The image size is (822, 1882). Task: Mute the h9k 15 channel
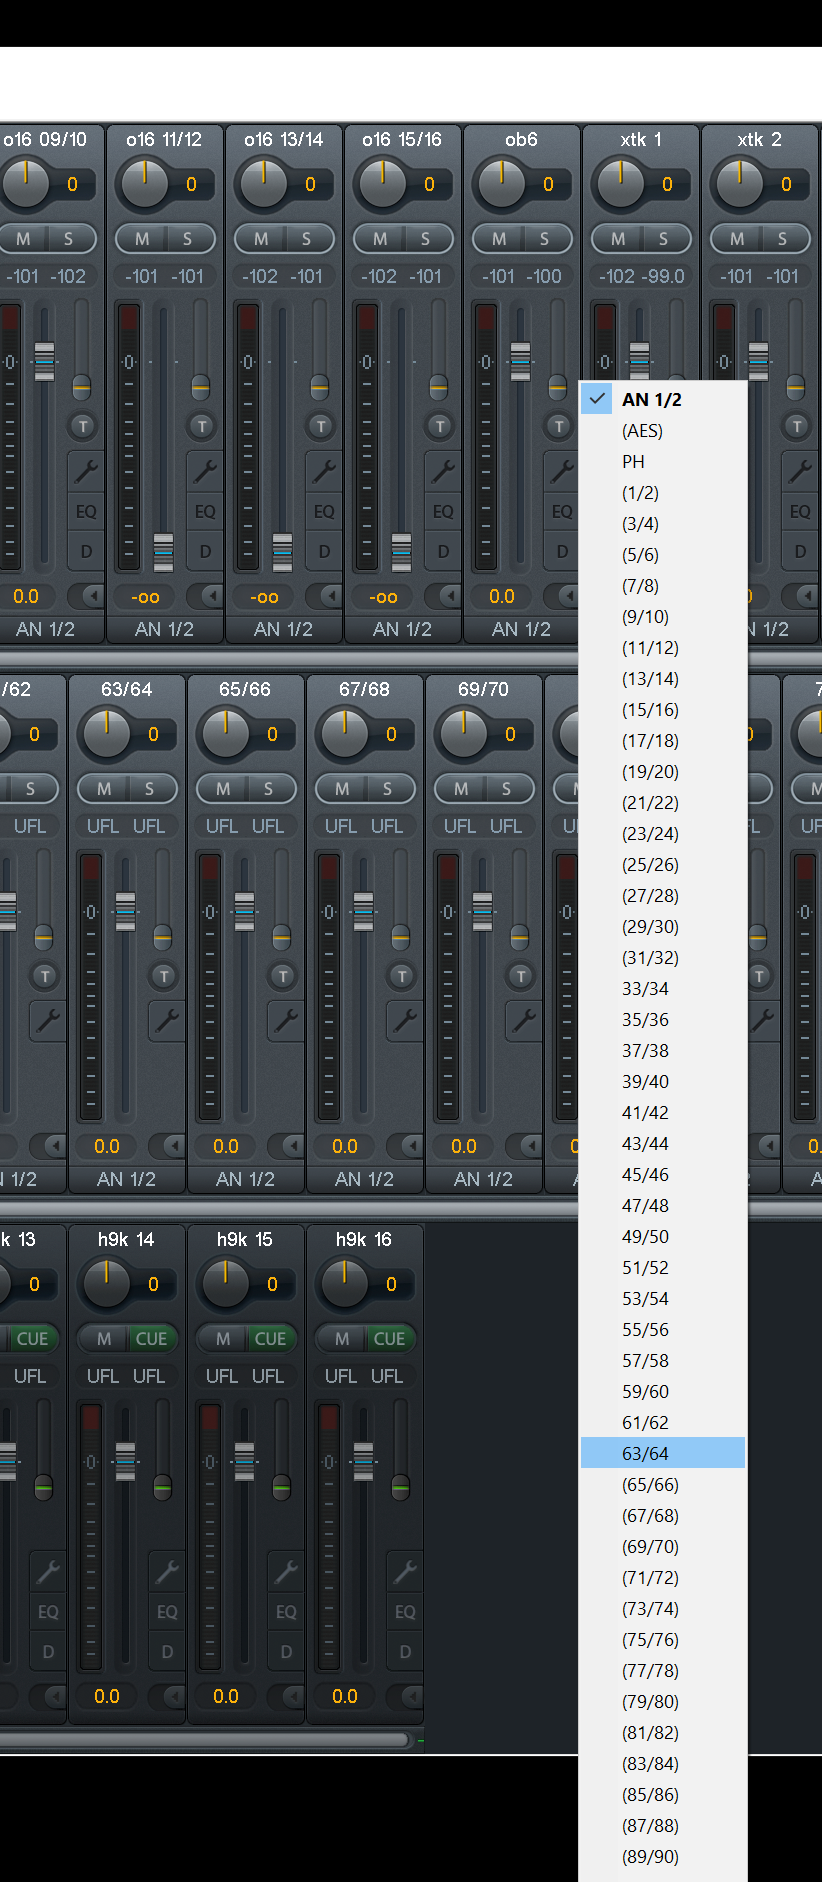(x=223, y=1339)
